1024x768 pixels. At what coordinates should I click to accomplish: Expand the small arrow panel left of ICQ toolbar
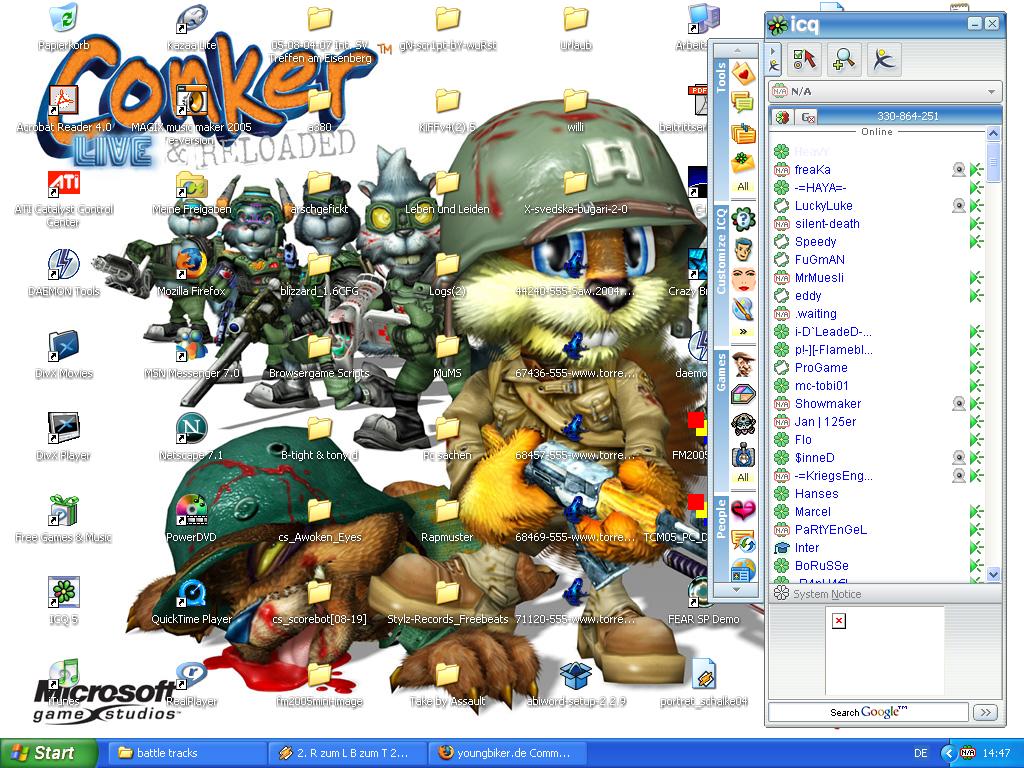click(x=774, y=59)
